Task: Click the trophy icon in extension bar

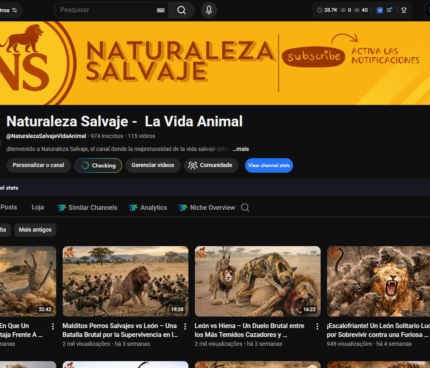Action: (404, 10)
